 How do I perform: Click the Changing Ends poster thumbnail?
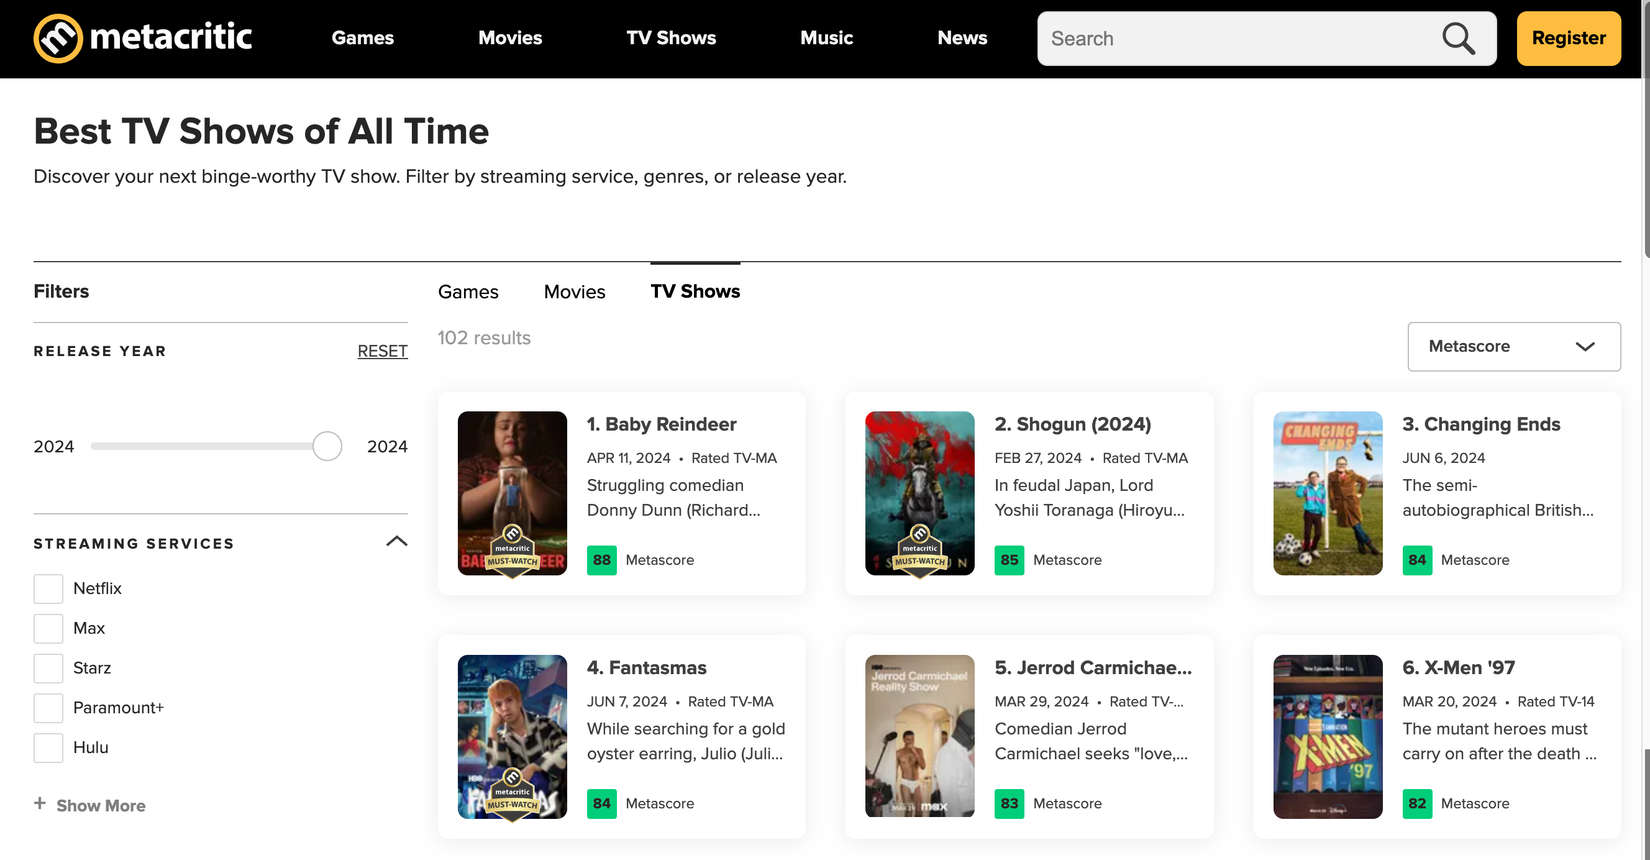click(x=1328, y=493)
